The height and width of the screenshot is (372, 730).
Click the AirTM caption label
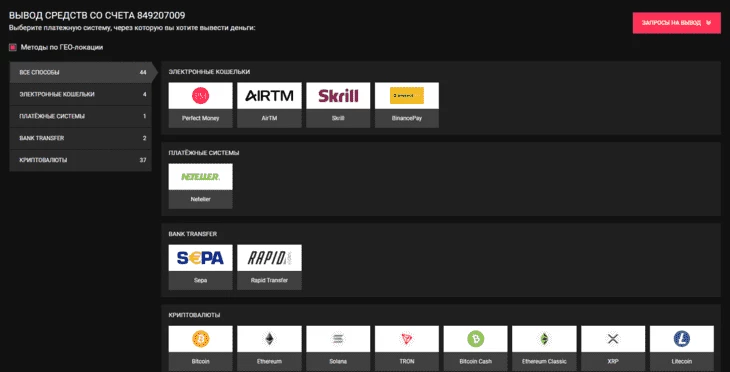click(x=269, y=118)
